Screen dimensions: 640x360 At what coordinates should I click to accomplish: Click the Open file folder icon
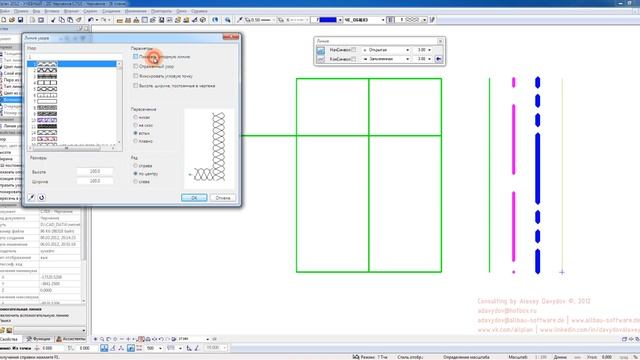pyautogui.click(x=12, y=20)
